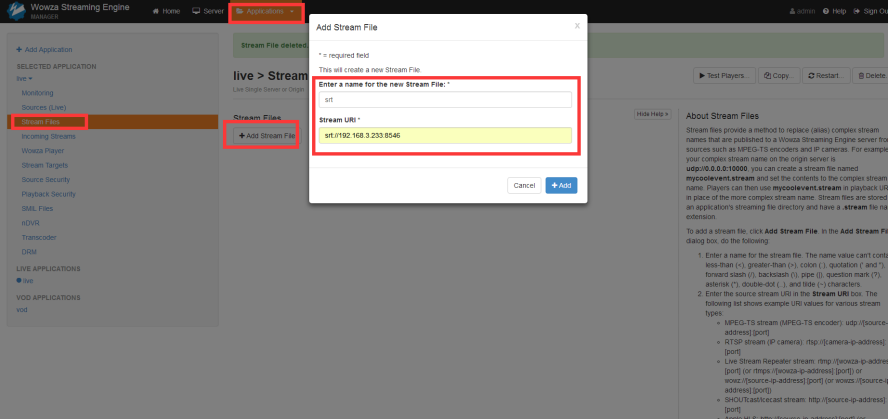
Task: Click the Home house icon in navbar
Action: point(155,11)
